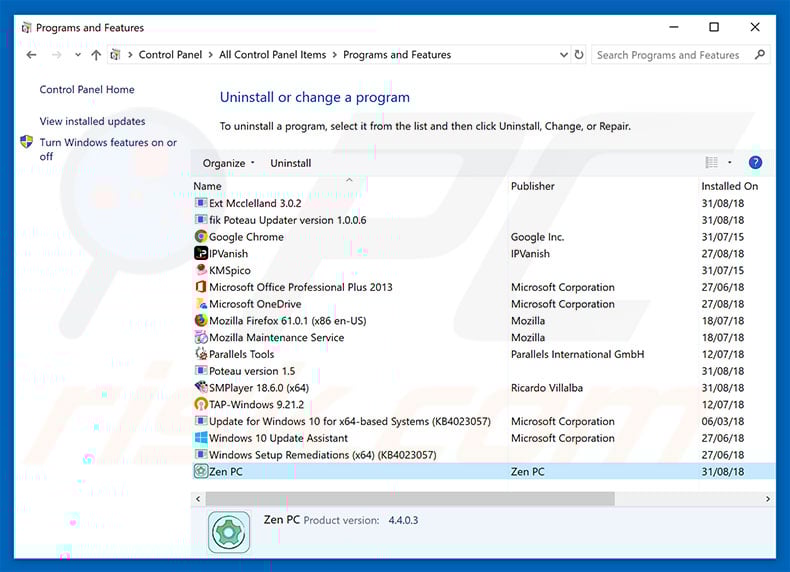
Task: Select Mozilla Firefox 61.0.1 (x86 en-US)
Action: (x=288, y=321)
